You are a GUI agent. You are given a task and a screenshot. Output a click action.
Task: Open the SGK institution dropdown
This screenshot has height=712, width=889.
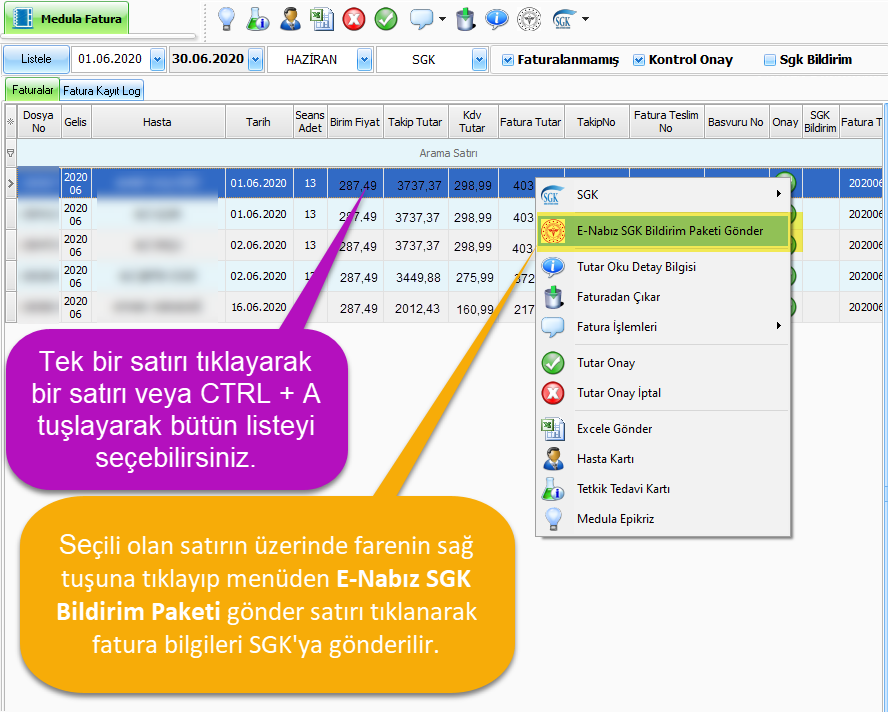480,59
